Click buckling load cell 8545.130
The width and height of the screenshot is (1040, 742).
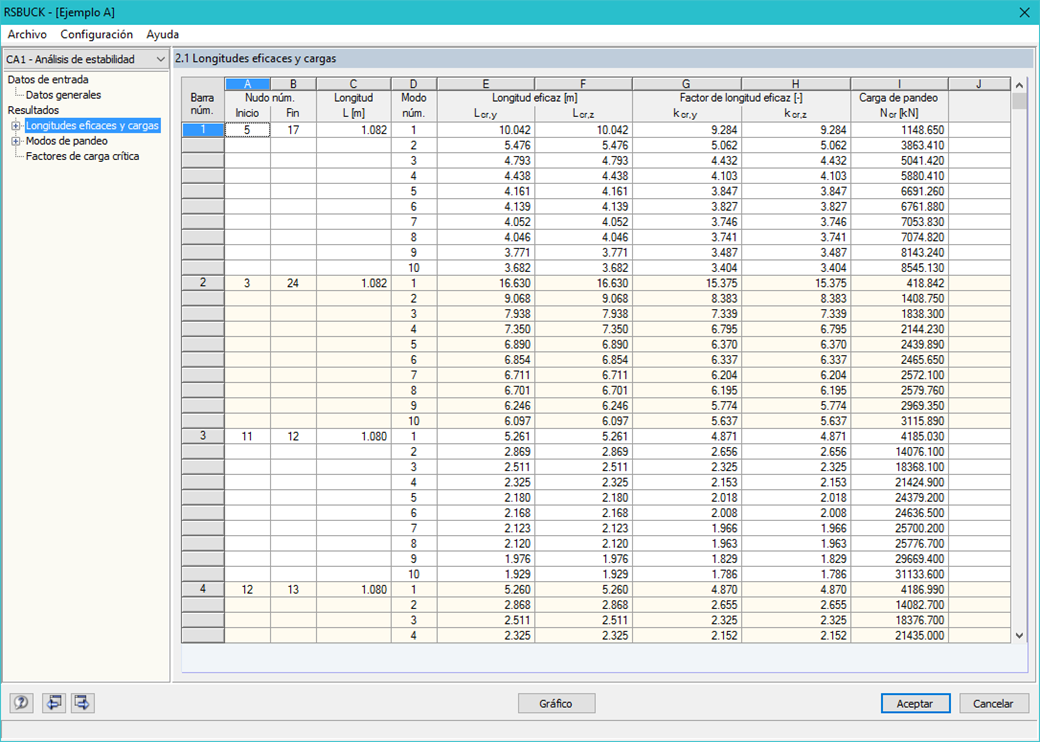tap(899, 268)
